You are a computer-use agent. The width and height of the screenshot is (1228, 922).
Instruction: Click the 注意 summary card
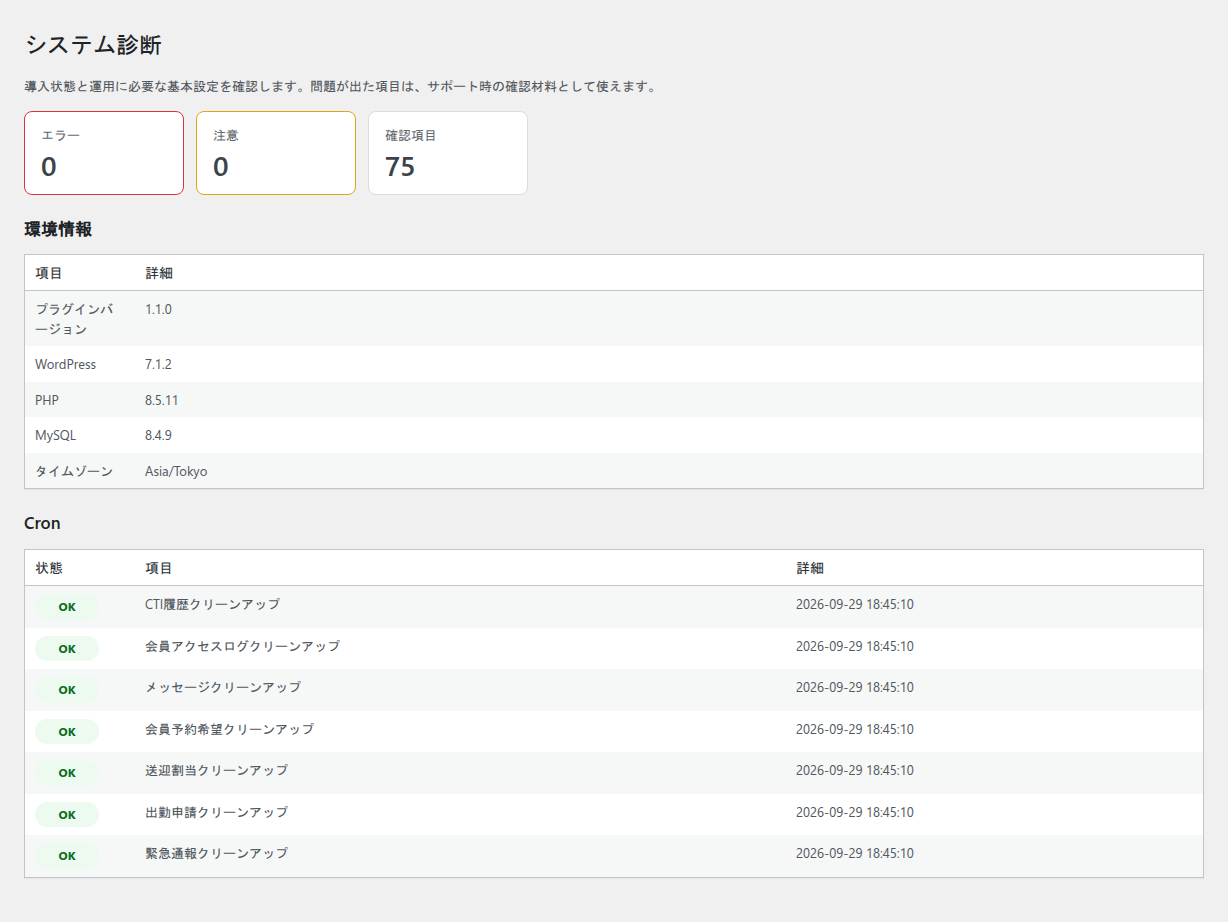point(276,153)
